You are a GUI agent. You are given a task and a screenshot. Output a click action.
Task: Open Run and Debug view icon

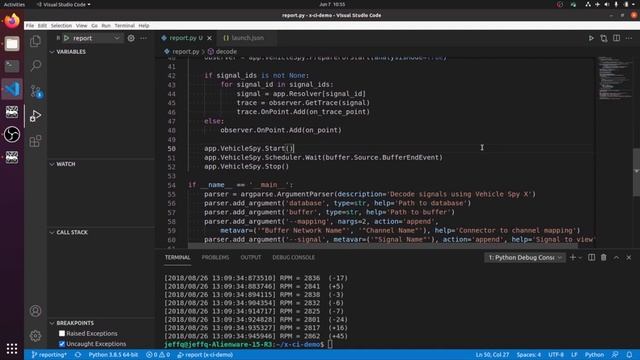pos(36,116)
